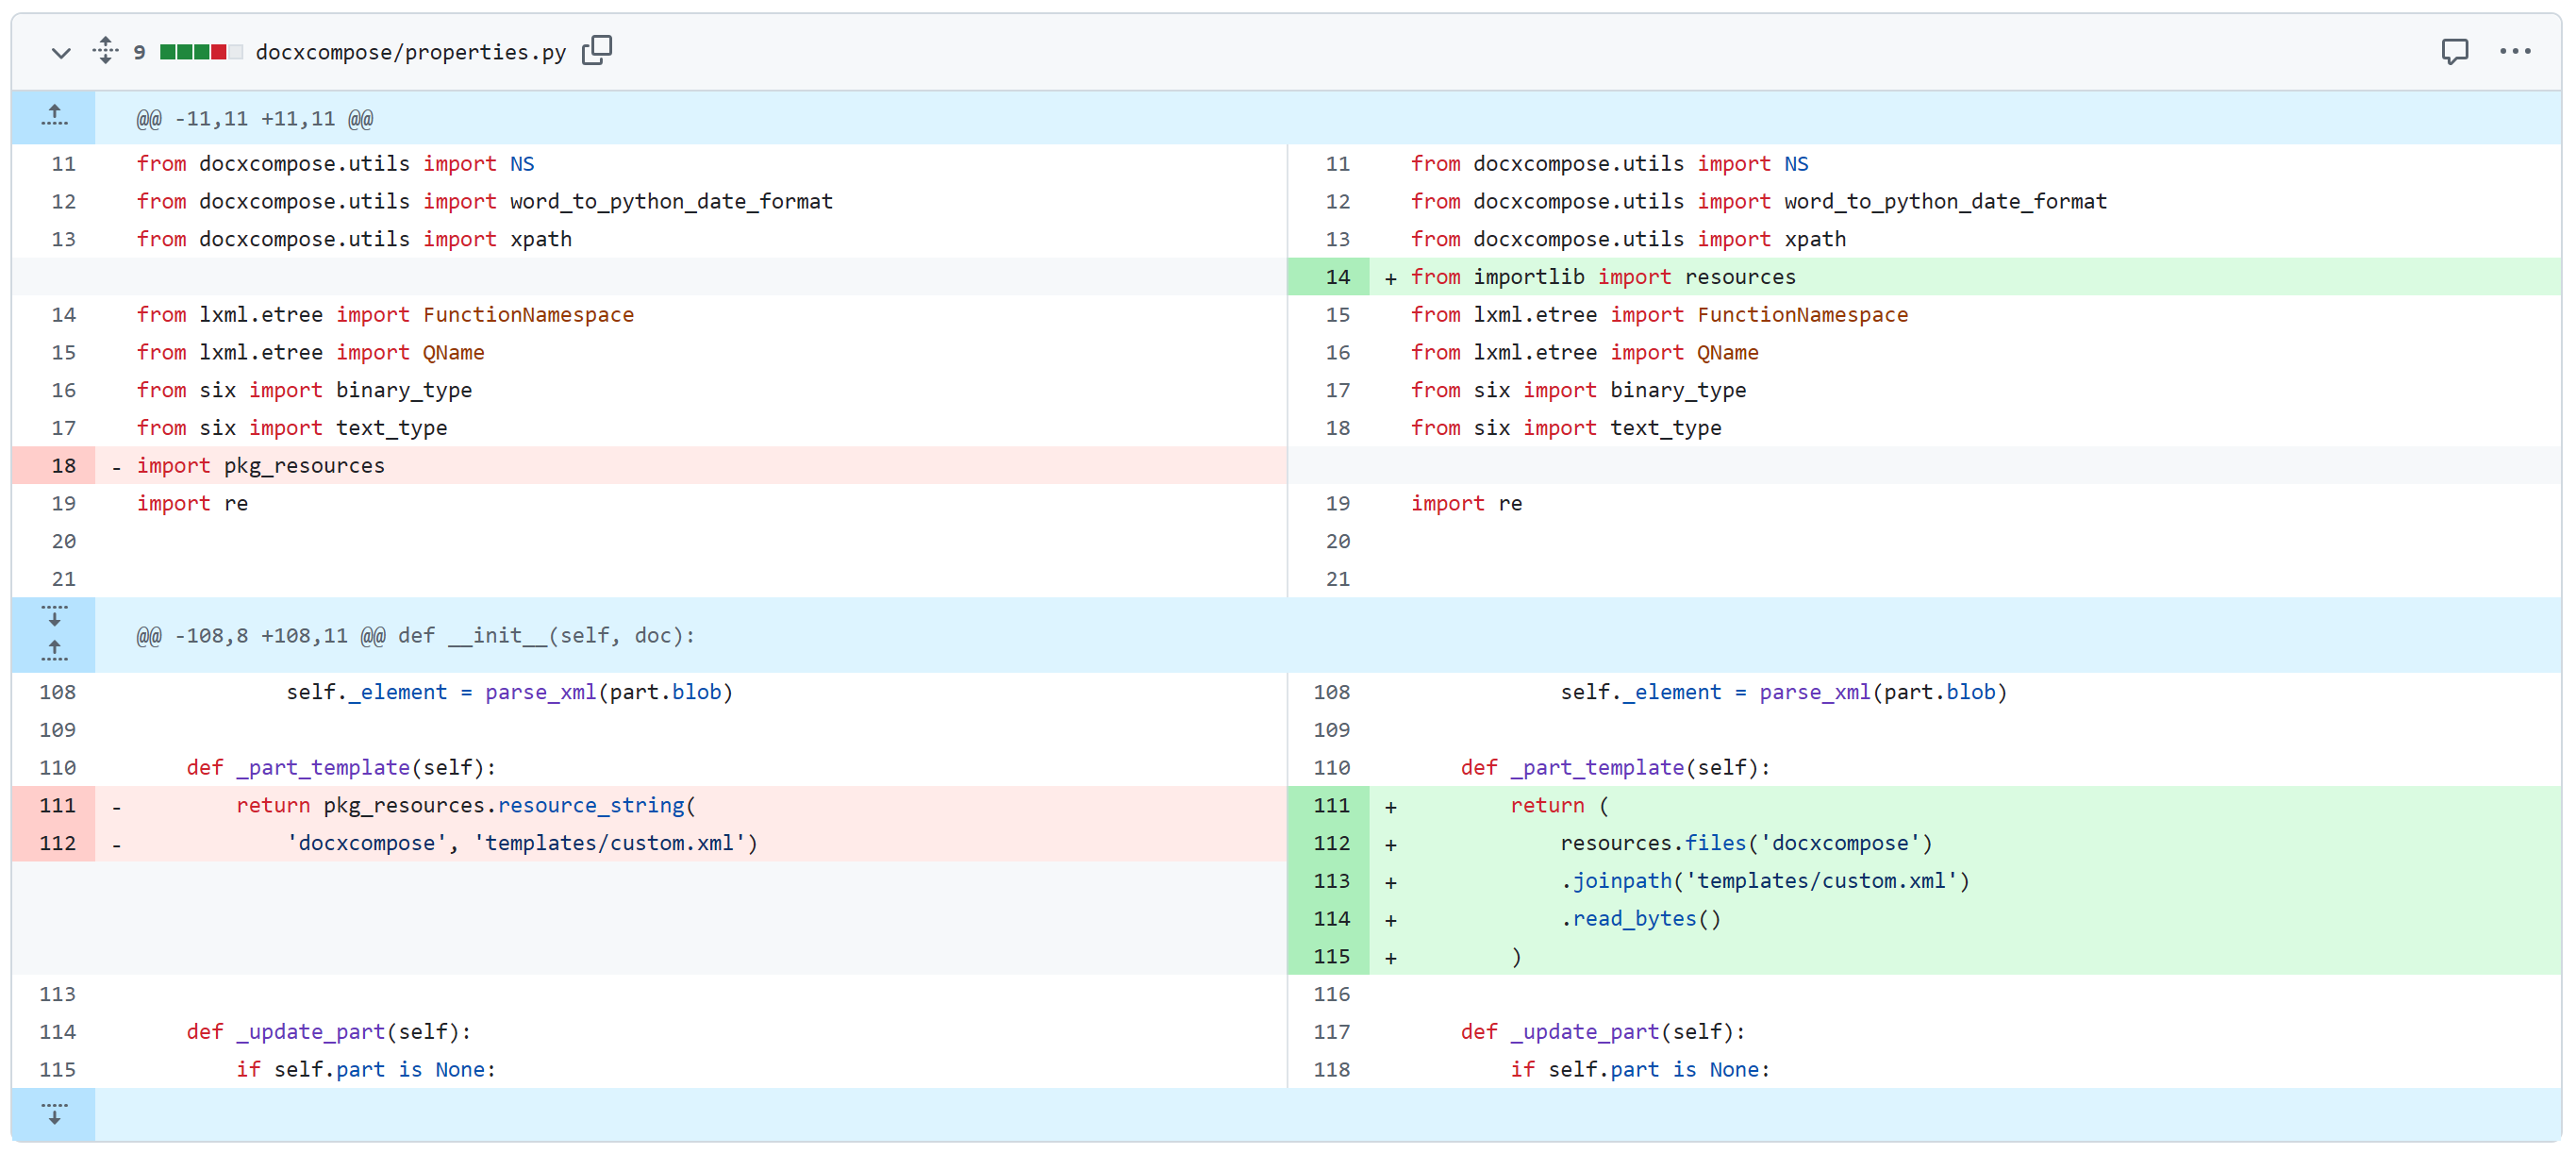The height and width of the screenshot is (1154, 2576).
Task: Click the expand all lines icon
Action: [x=105, y=50]
